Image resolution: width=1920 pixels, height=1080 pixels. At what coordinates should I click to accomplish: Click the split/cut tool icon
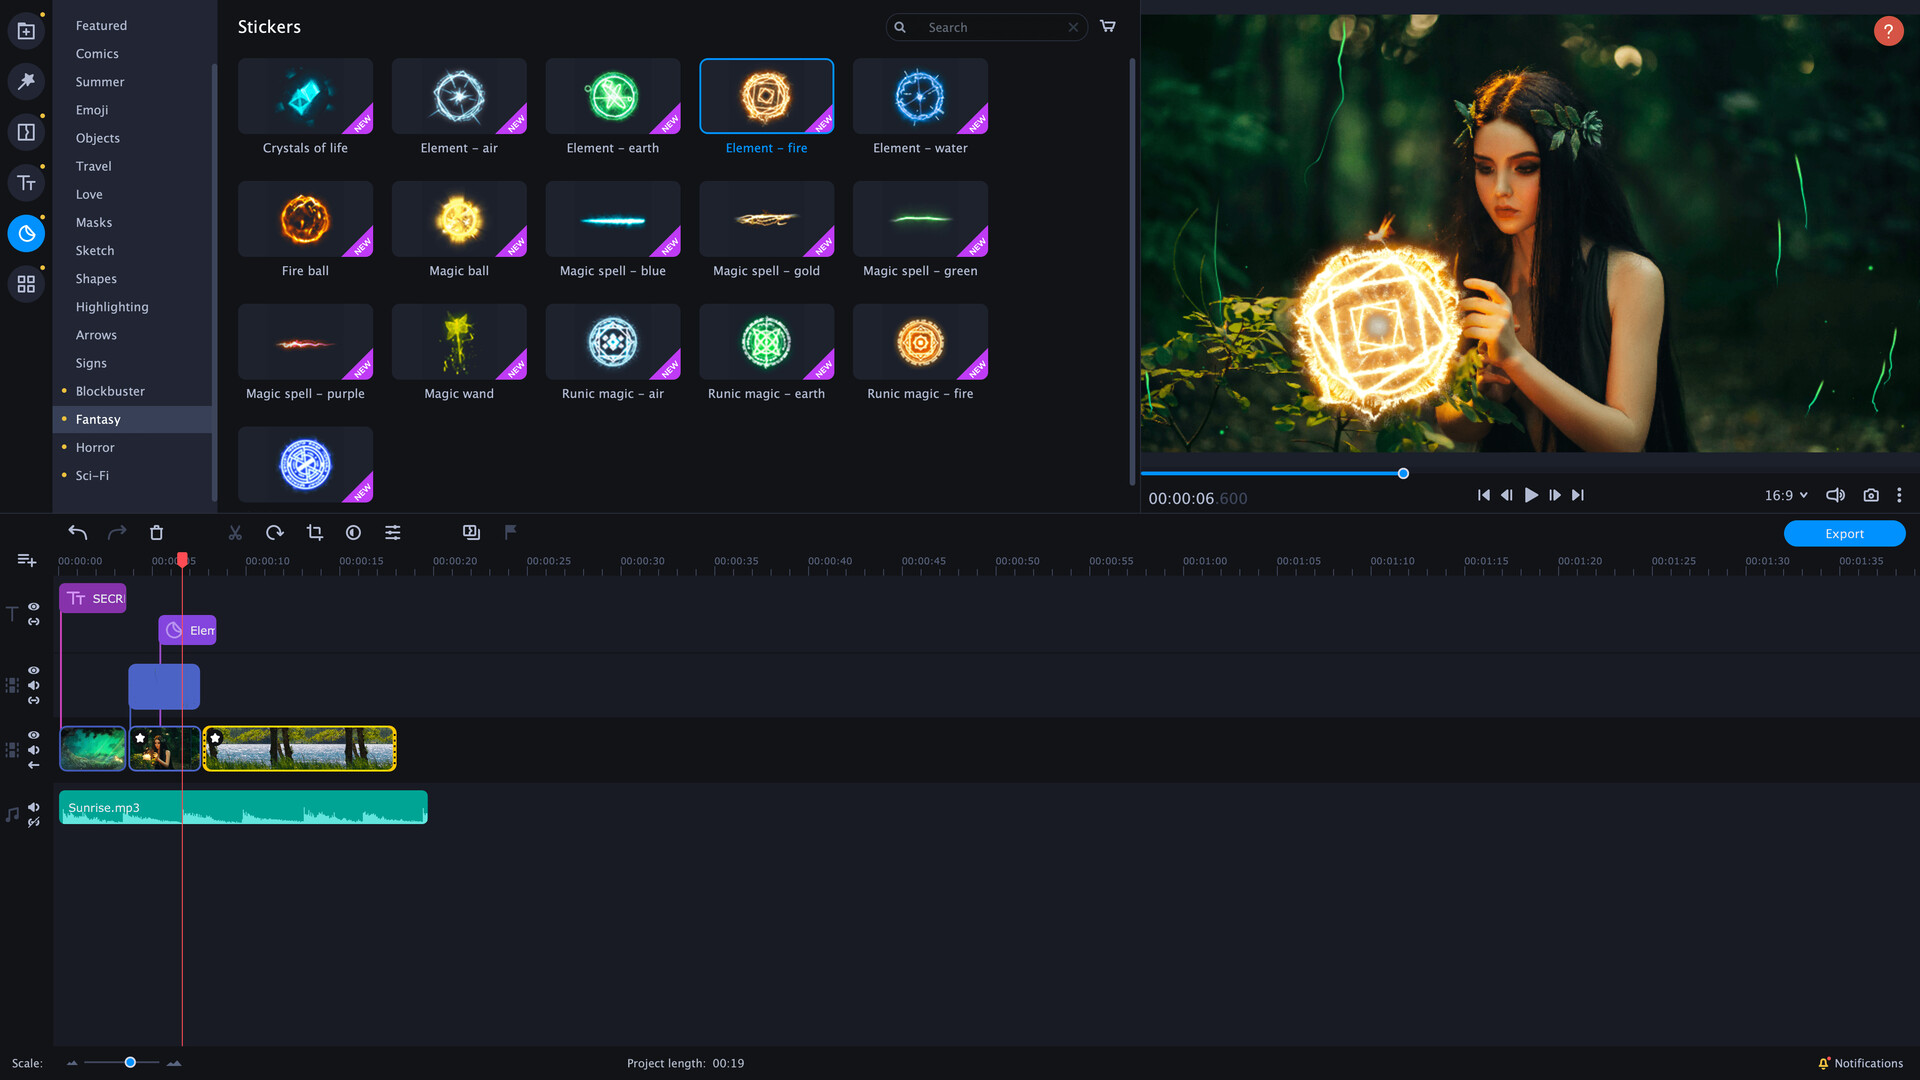[235, 531]
